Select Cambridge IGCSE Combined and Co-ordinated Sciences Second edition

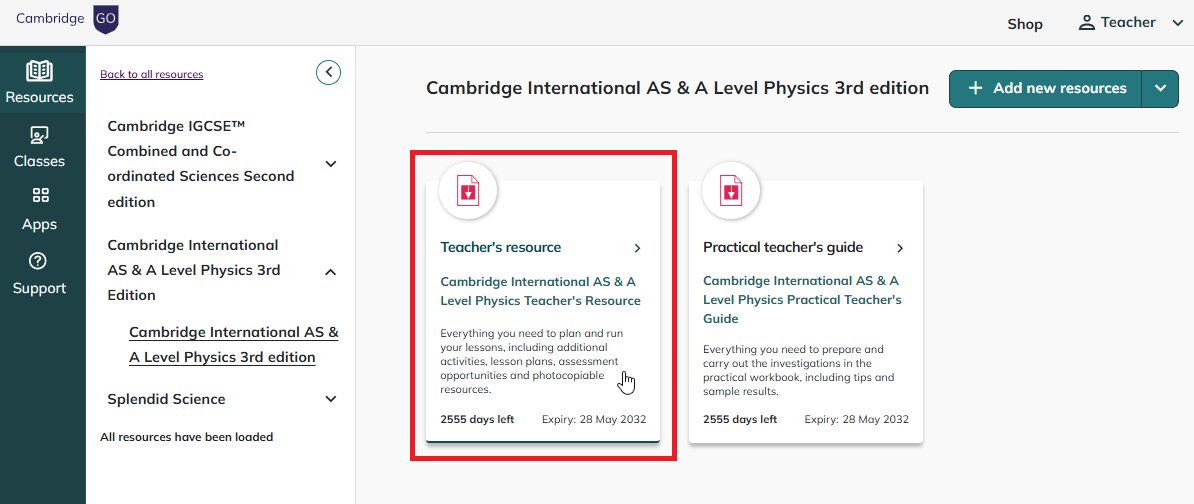201,164
